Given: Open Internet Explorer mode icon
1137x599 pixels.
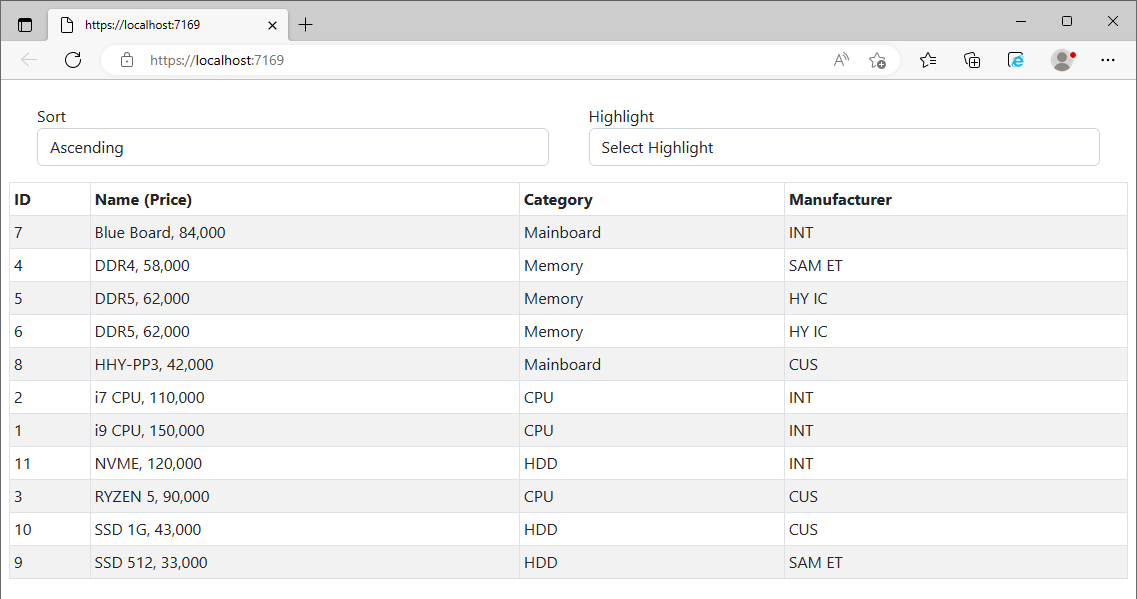Looking at the screenshot, I should [1016, 60].
